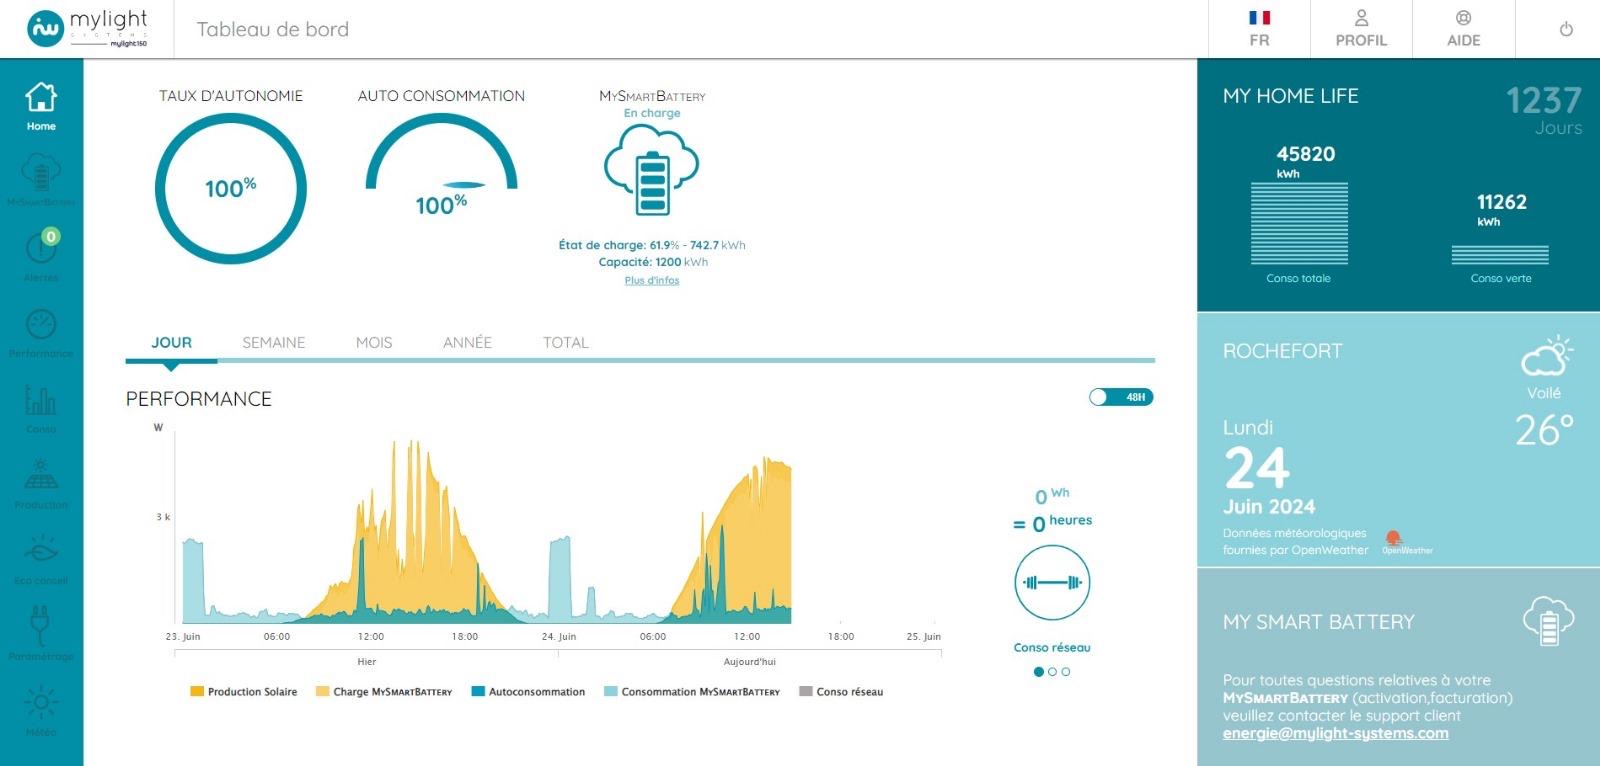Screen dimensions: 1600x766
Task: Click the Plus d'infos link
Action: coord(652,280)
